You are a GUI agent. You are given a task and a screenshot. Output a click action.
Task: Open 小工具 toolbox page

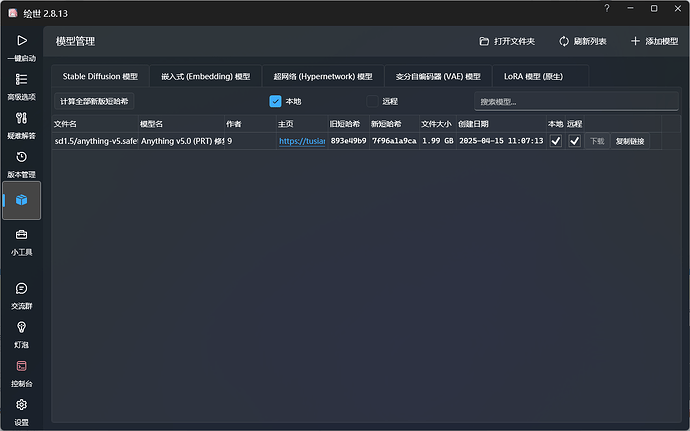click(22, 242)
